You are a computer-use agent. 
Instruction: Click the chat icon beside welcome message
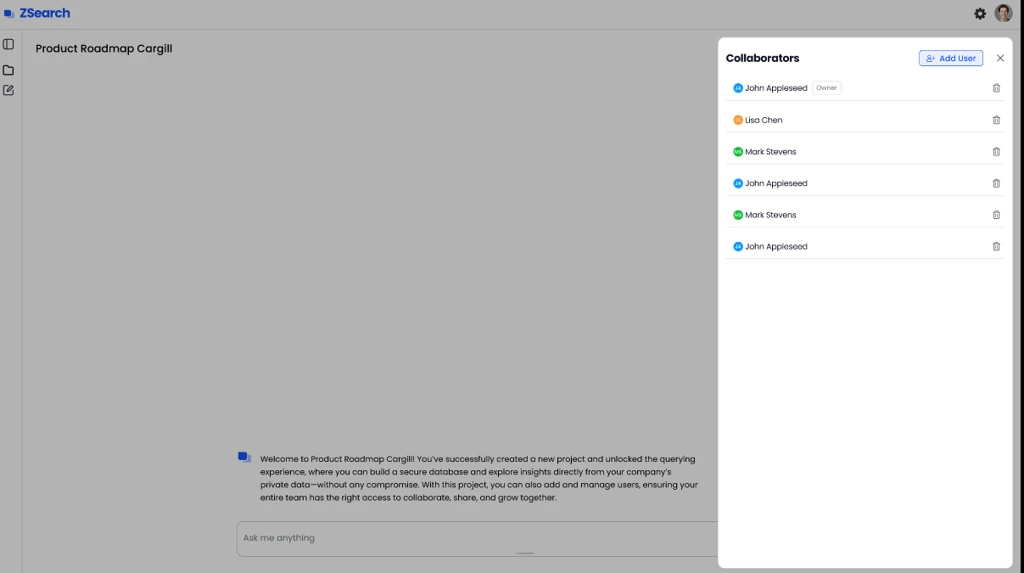point(244,457)
